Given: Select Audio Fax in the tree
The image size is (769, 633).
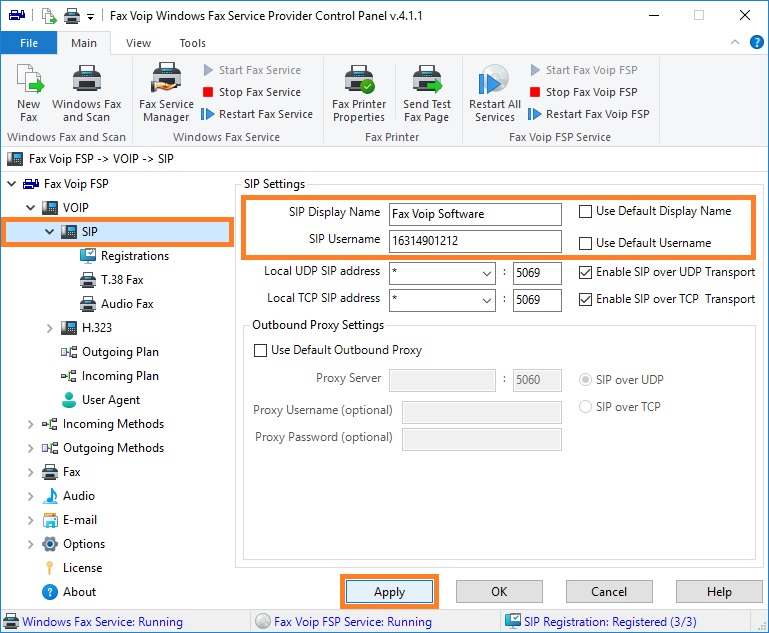Looking at the screenshot, I should tap(127, 304).
